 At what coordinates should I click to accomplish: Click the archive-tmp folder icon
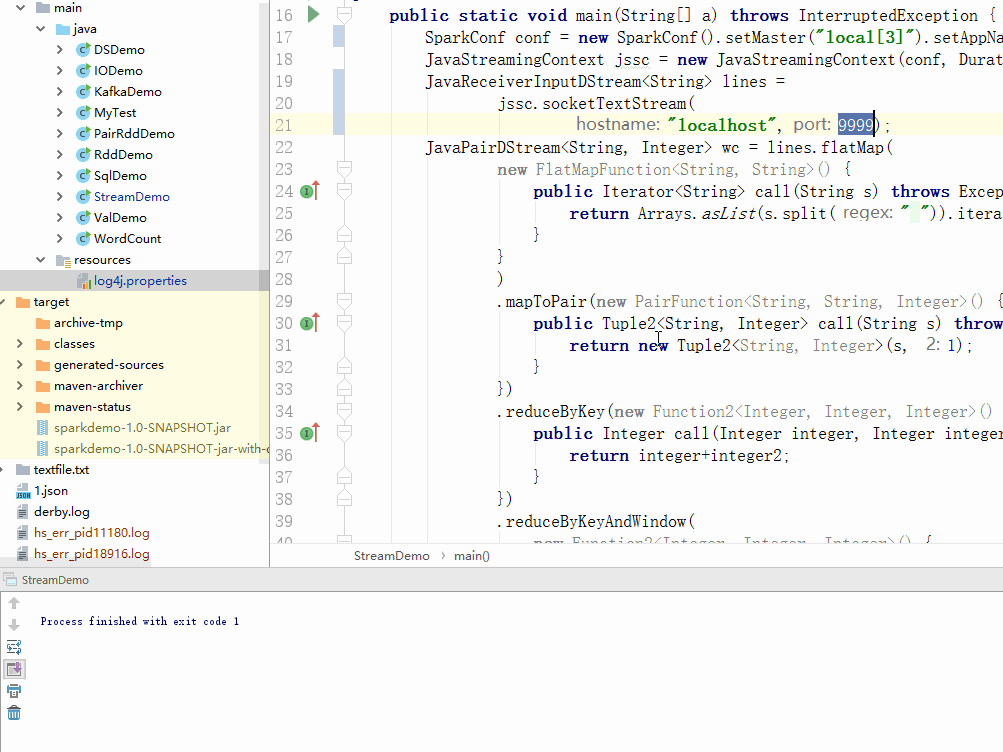point(43,323)
